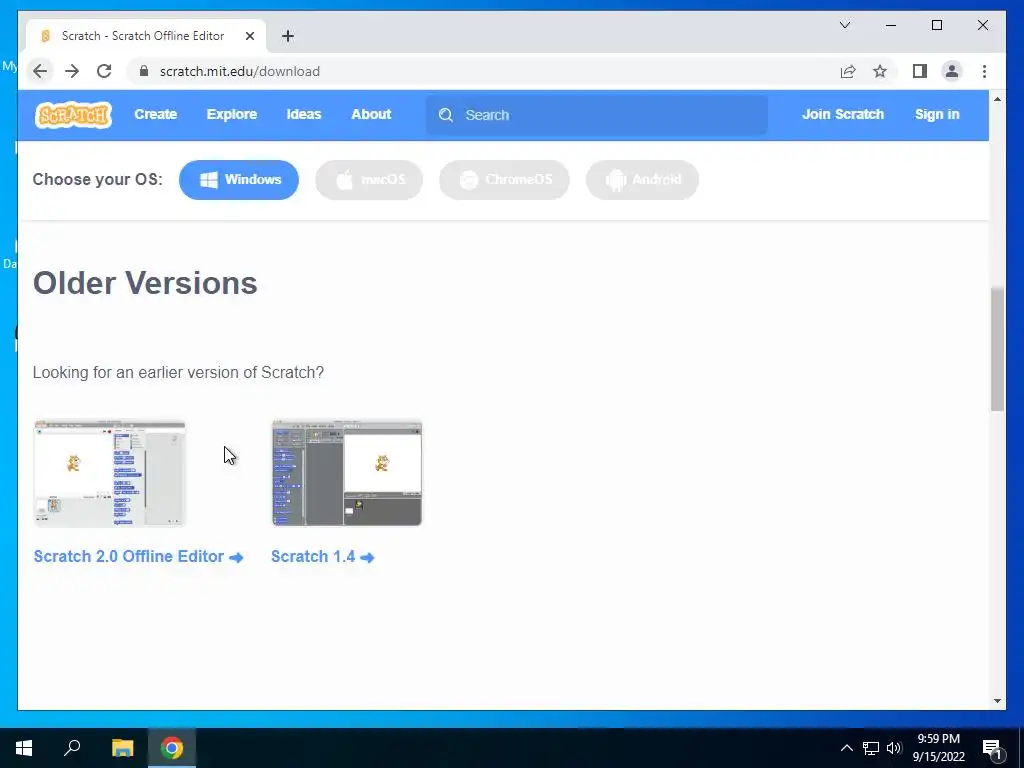This screenshot has width=1024, height=768.
Task: Open the Windows Start menu
Action: pyautogui.click(x=24, y=748)
